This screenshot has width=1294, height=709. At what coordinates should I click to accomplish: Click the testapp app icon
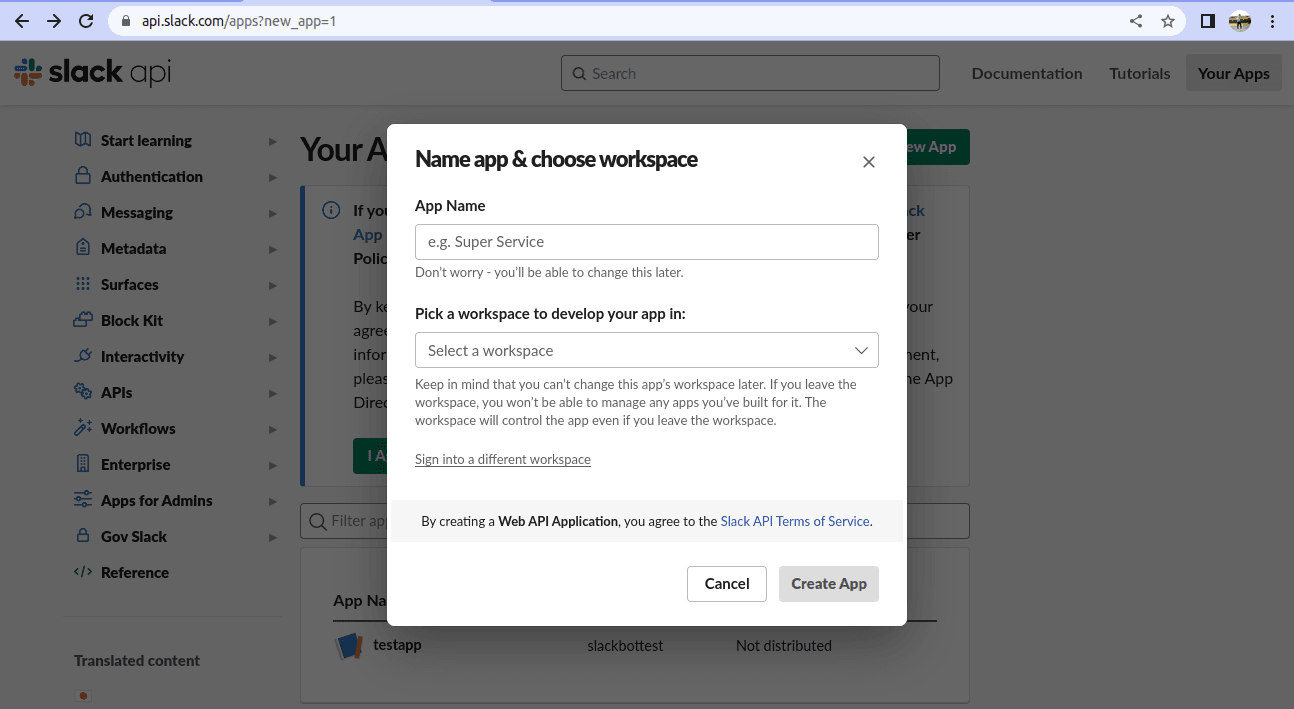(x=348, y=646)
